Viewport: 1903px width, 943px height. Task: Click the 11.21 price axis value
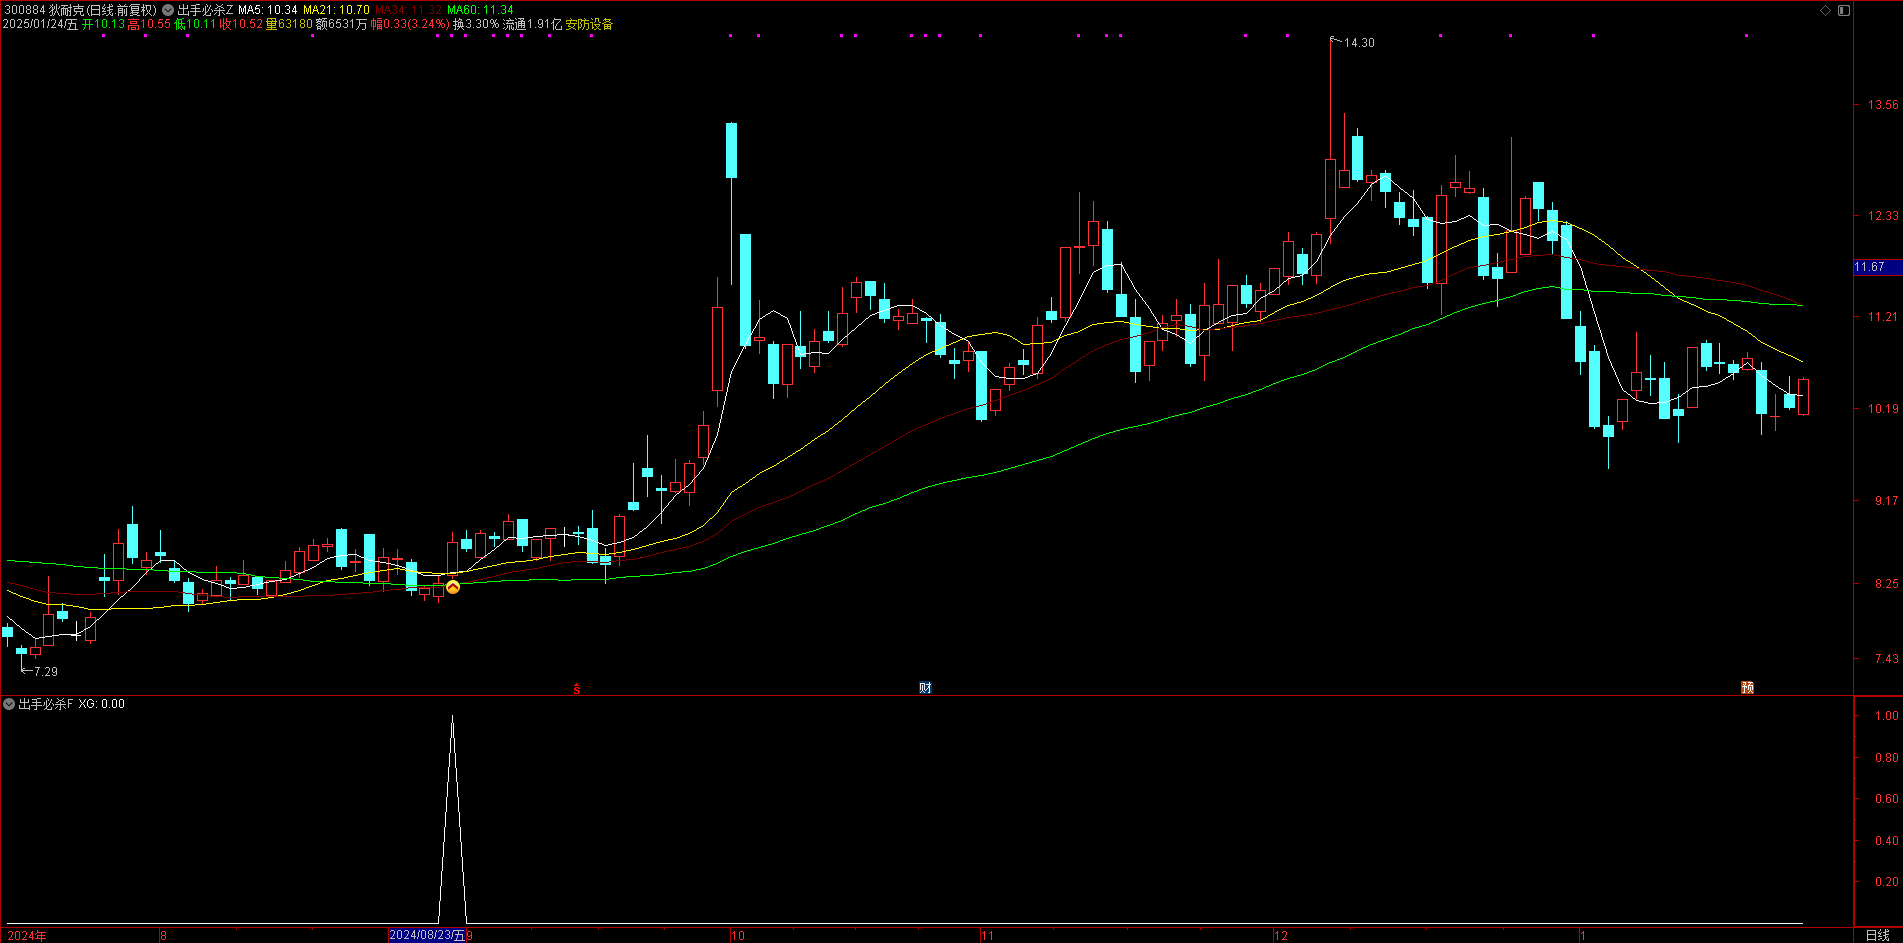[x=1883, y=317]
